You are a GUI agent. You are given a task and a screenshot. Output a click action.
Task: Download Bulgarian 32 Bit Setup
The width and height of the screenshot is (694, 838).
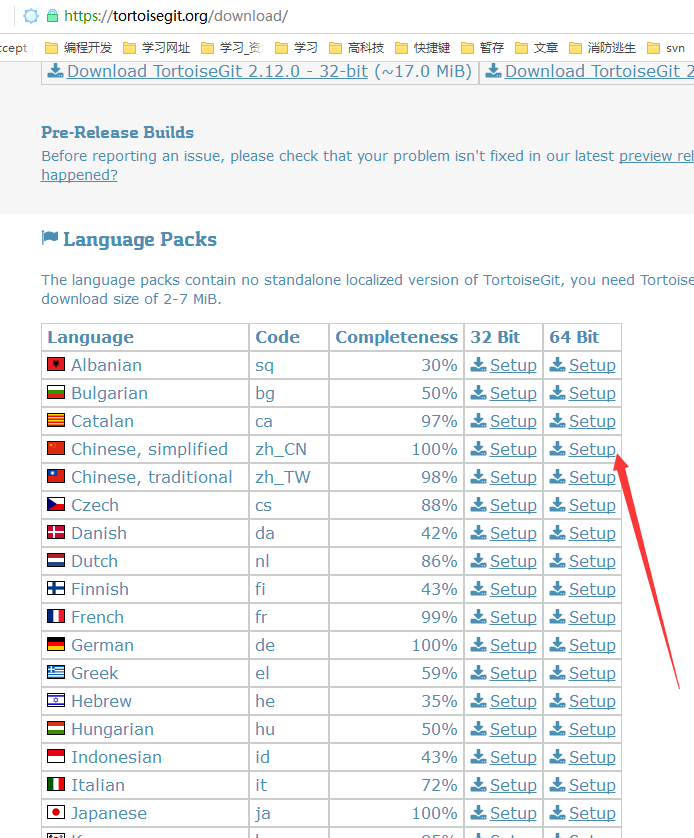point(513,393)
